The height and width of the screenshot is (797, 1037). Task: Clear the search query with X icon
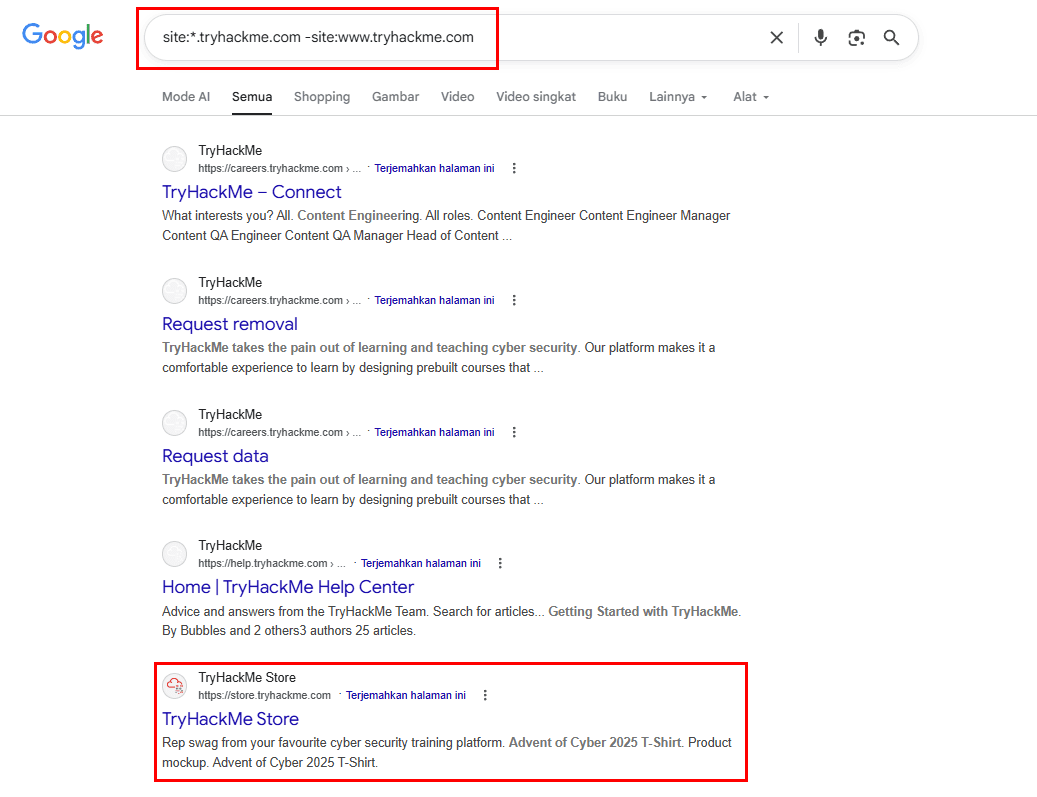click(x=776, y=38)
